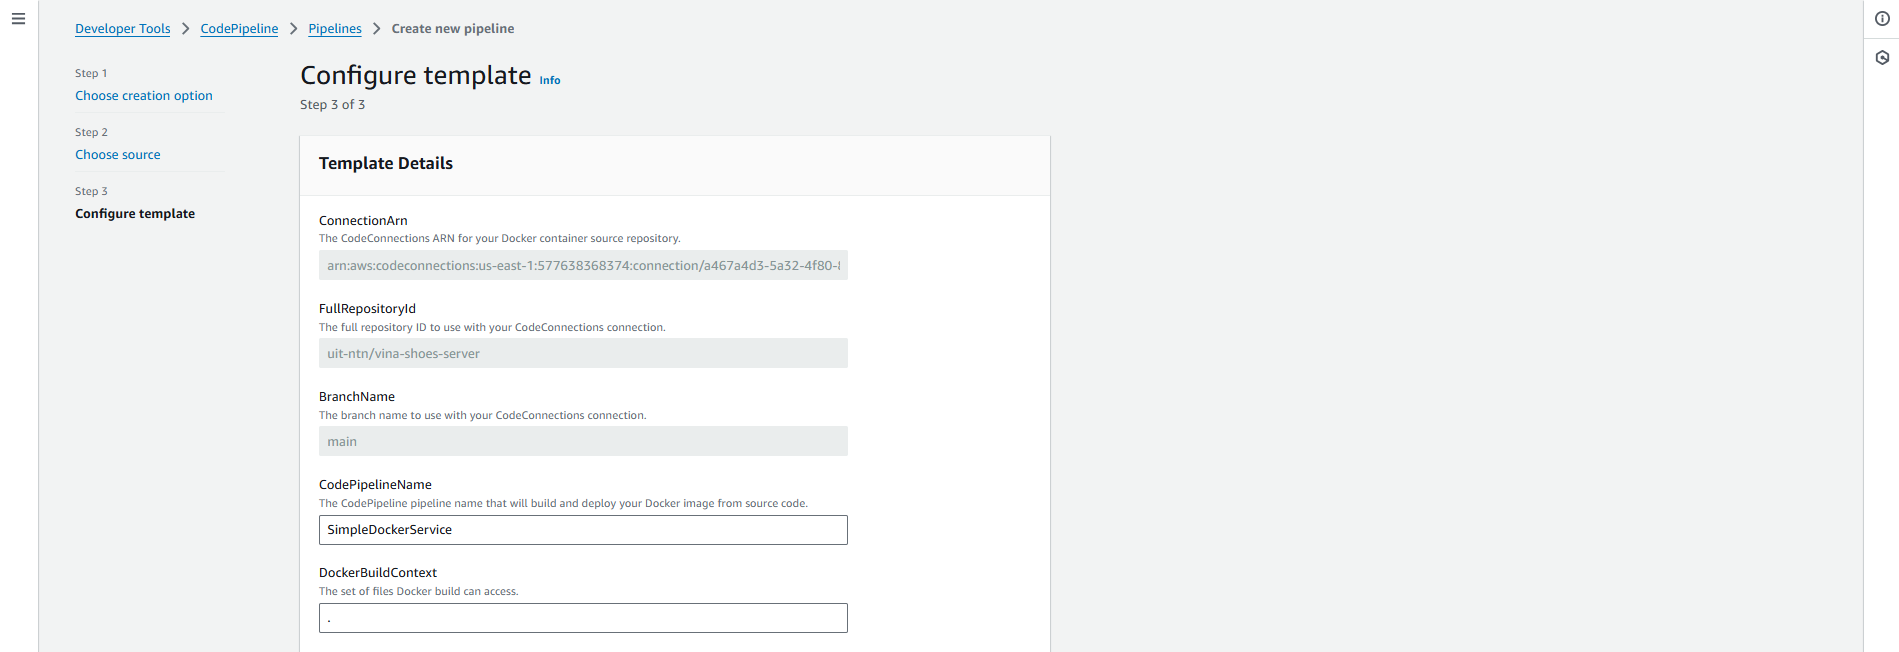Open the hamburger navigation menu
The image size is (1899, 652).
click(18, 19)
